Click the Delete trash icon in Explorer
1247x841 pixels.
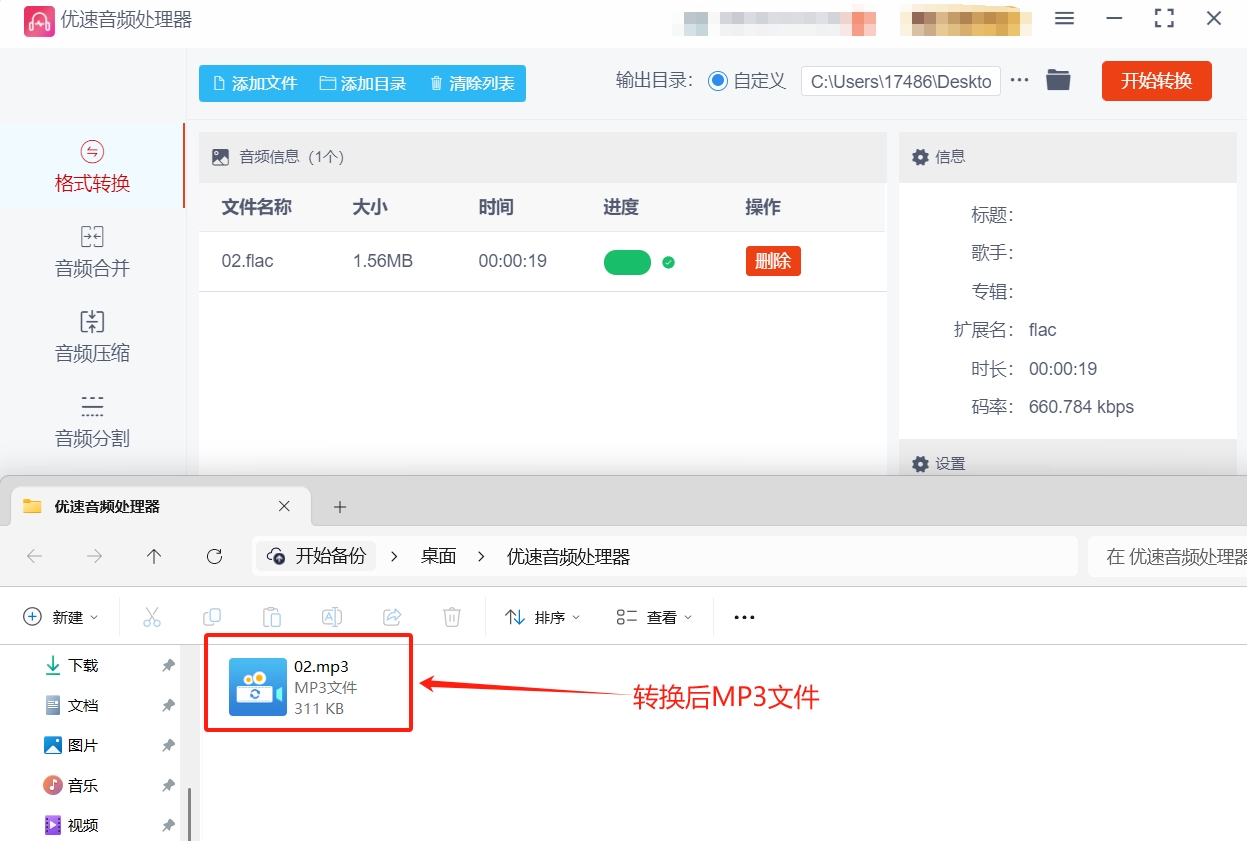pyautogui.click(x=452, y=617)
